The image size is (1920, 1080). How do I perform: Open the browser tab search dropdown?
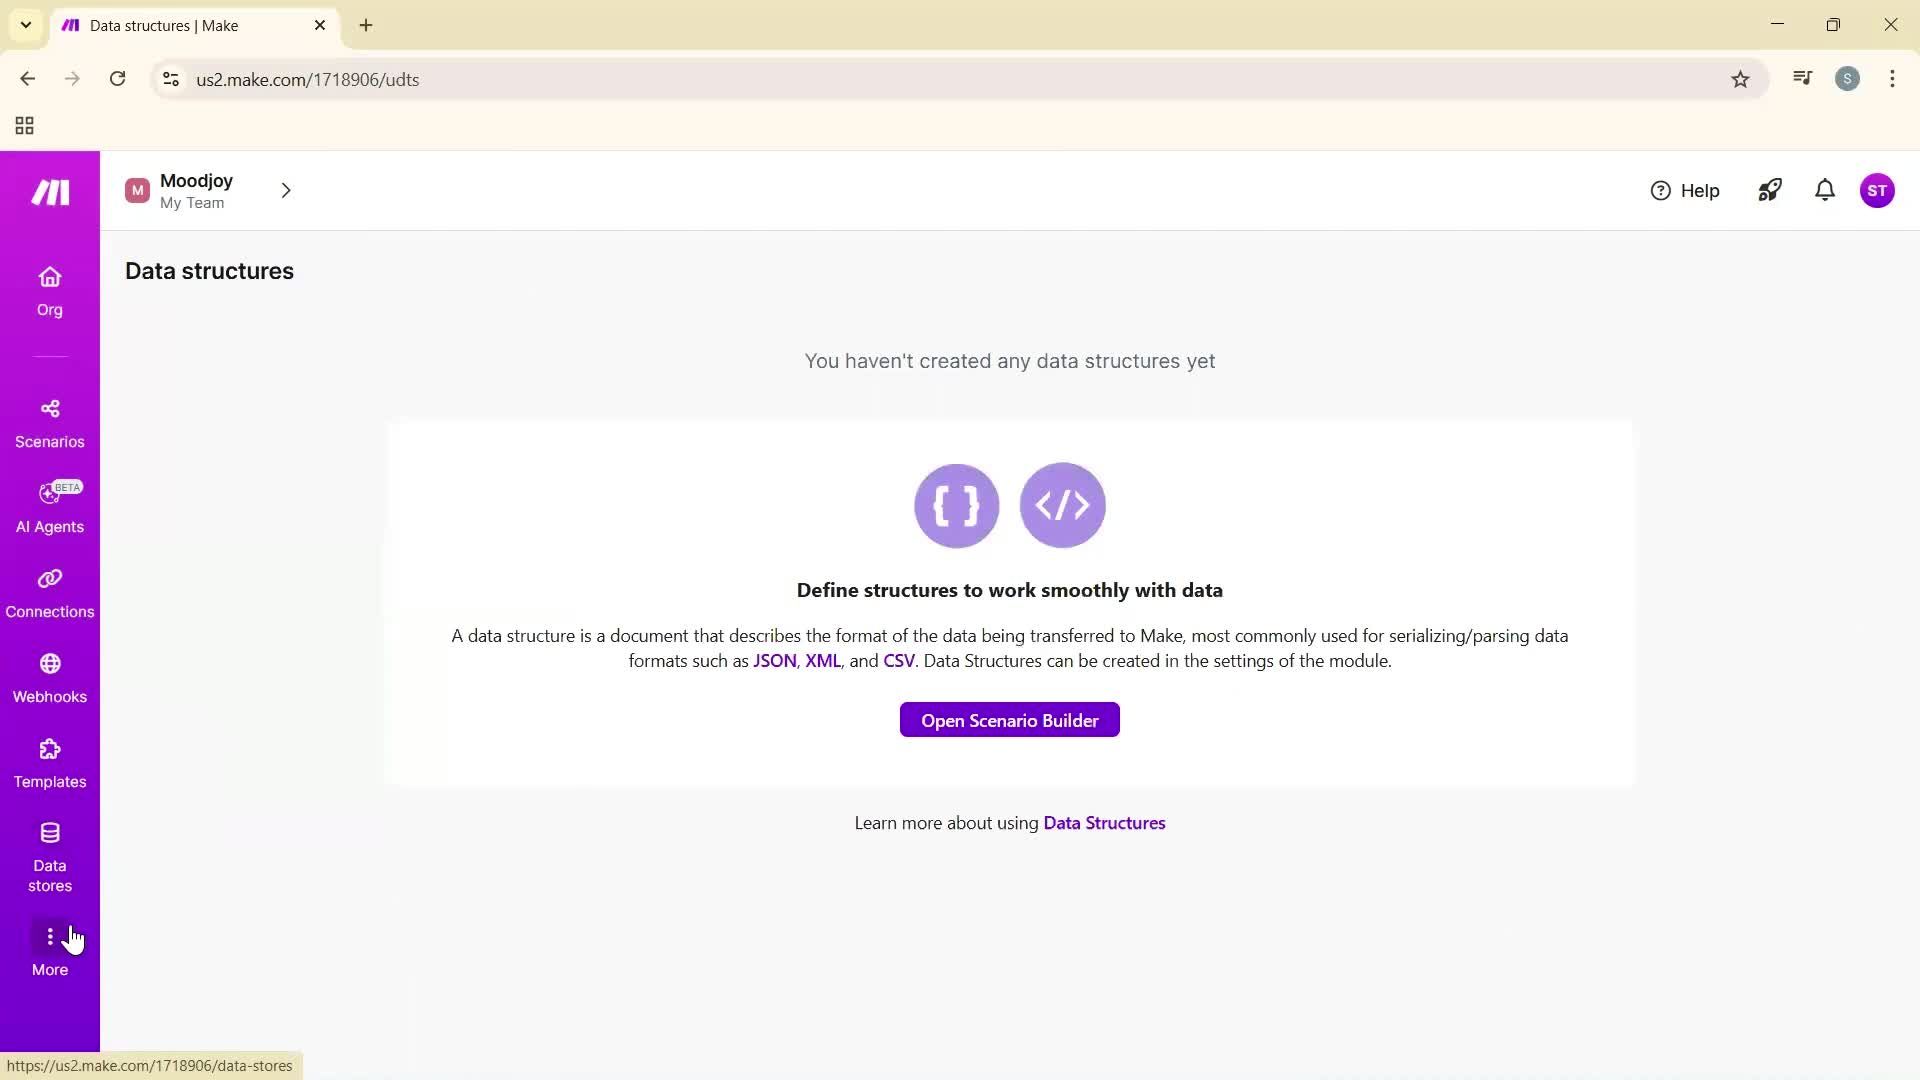point(26,25)
